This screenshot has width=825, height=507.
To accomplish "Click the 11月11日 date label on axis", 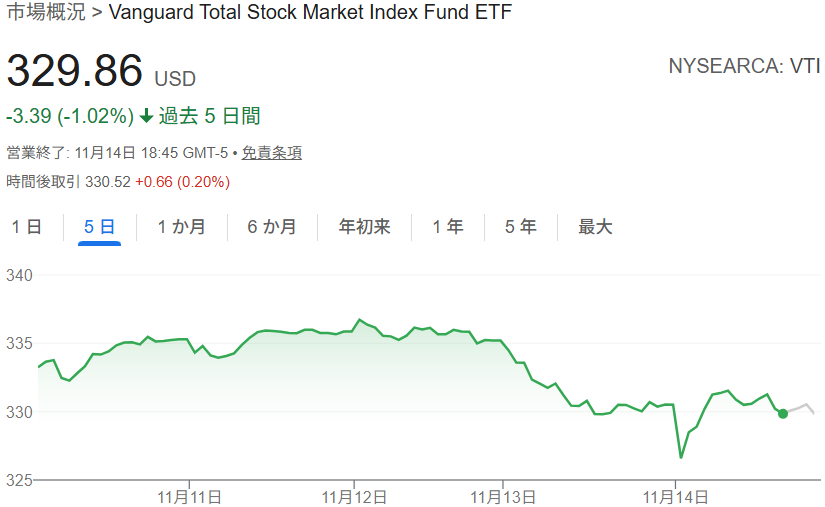I will (190, 495).
